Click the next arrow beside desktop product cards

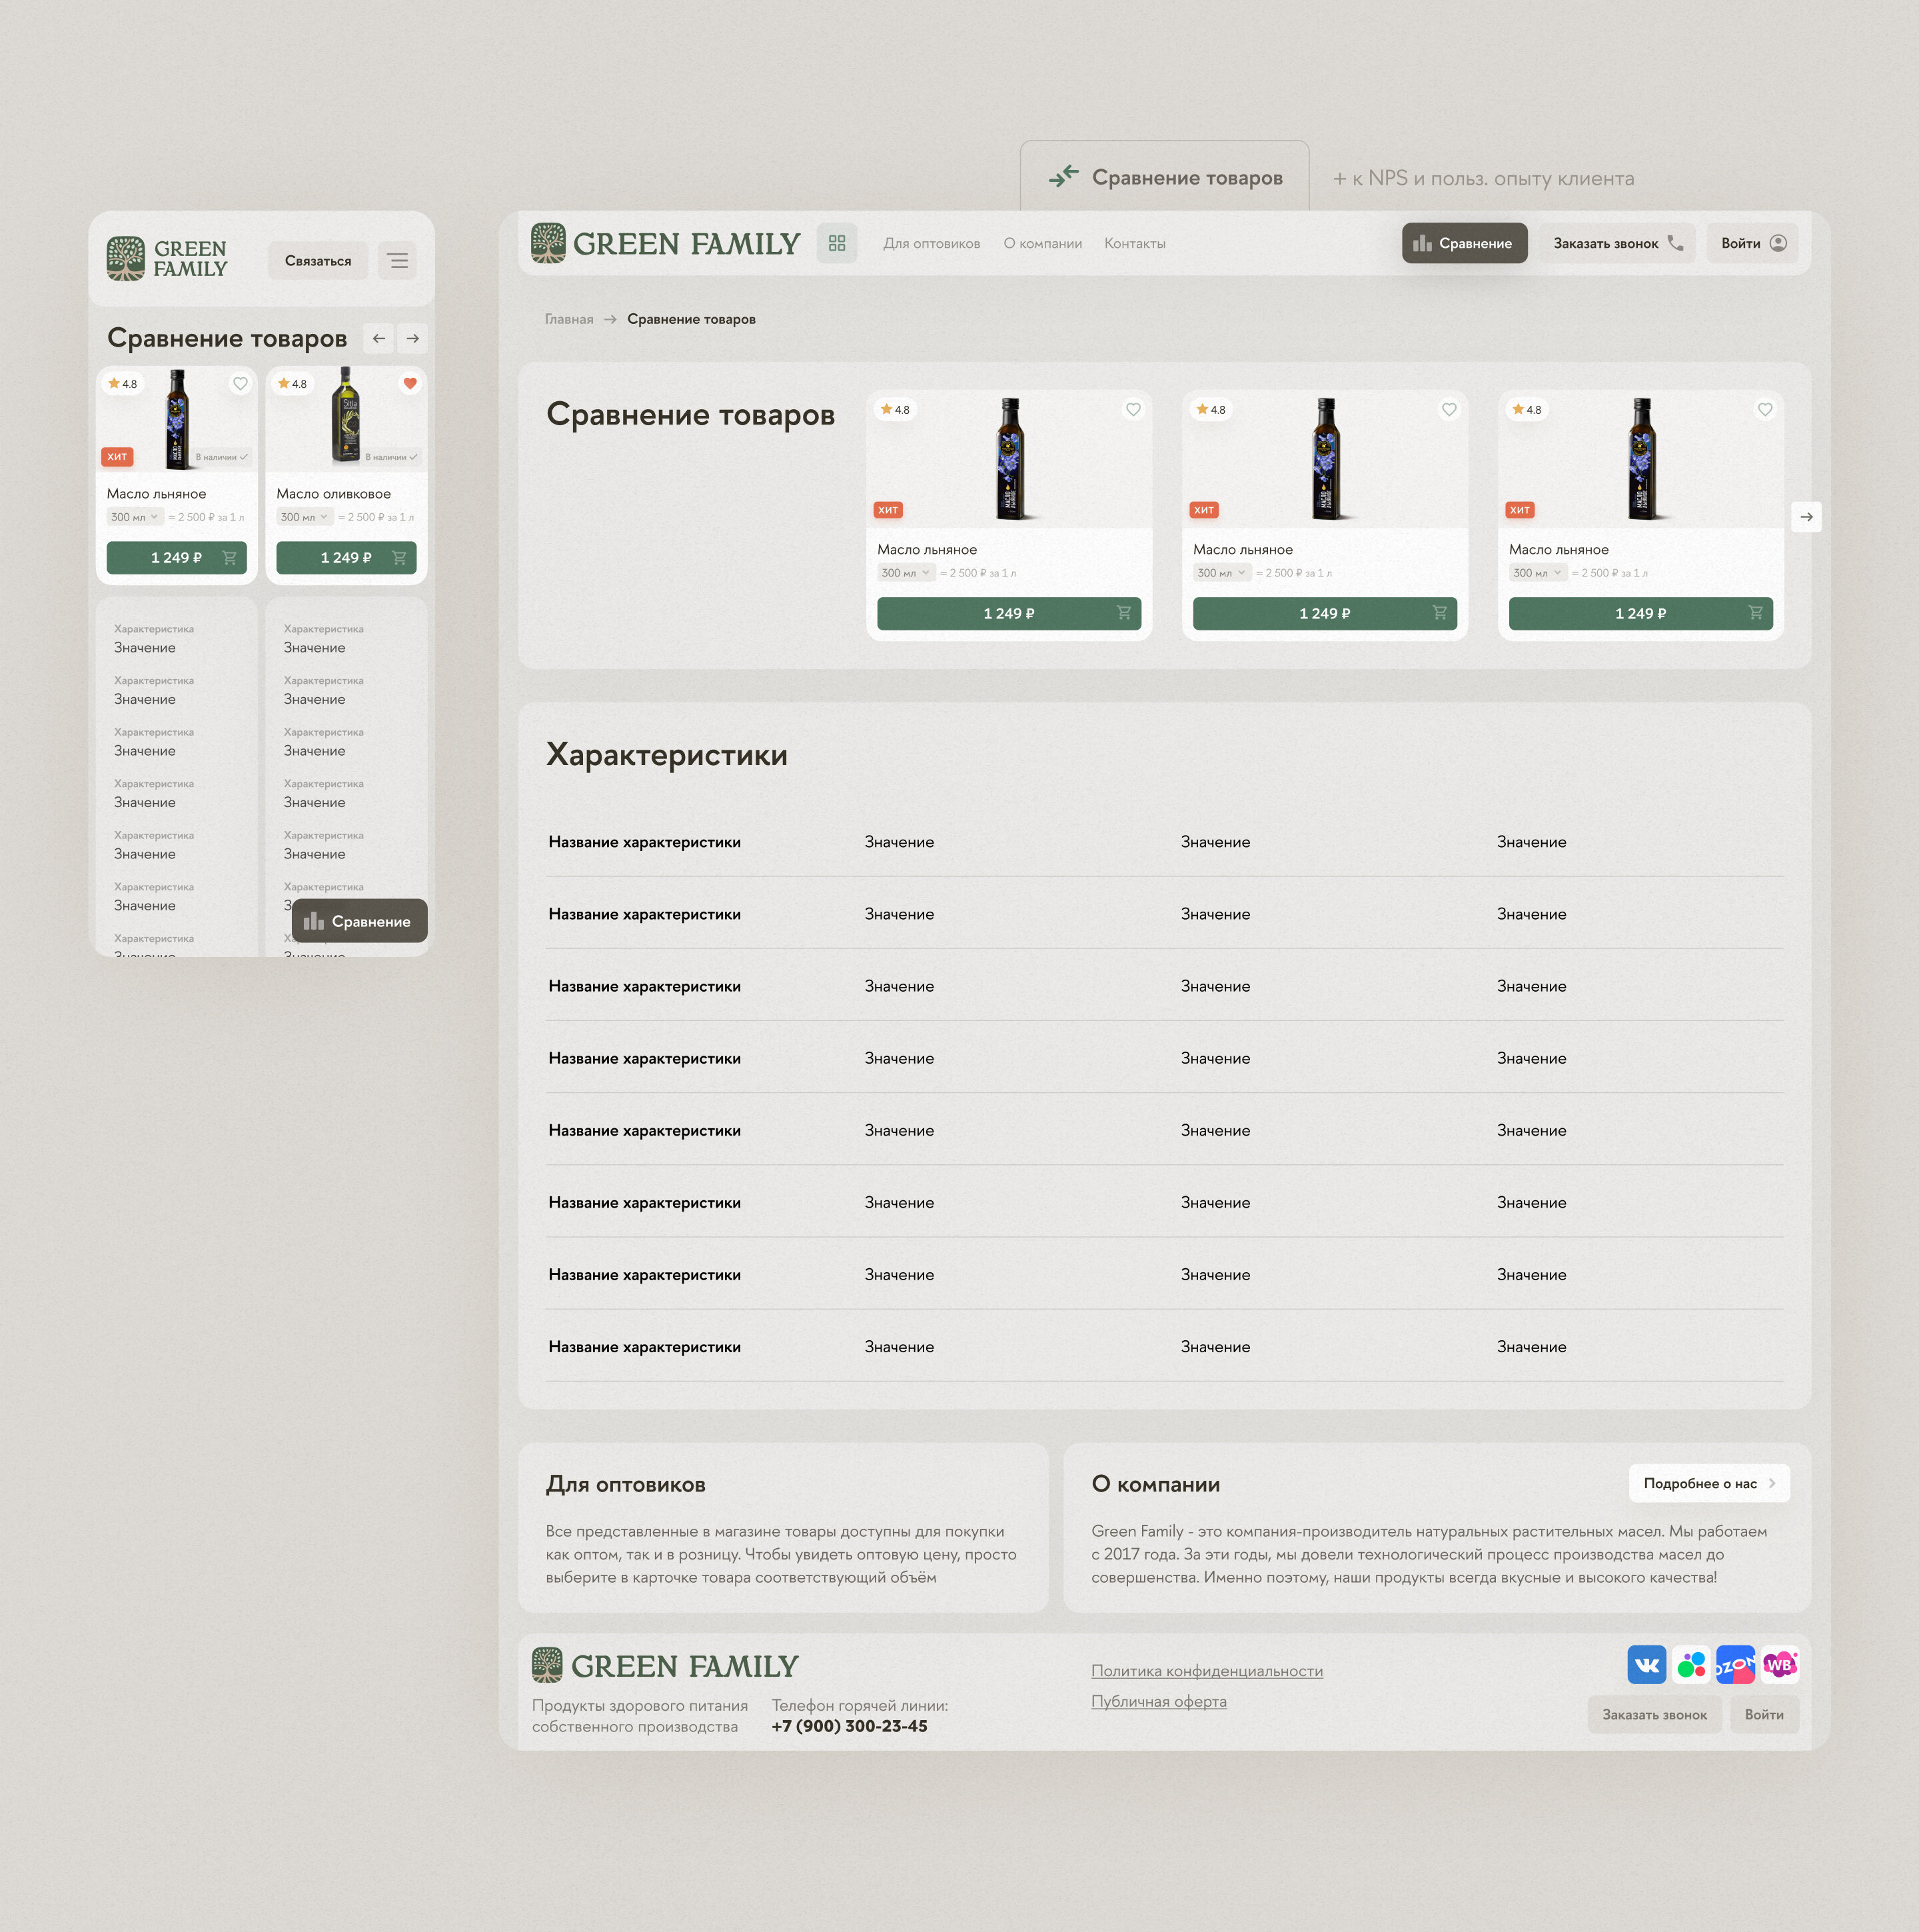1806,517
